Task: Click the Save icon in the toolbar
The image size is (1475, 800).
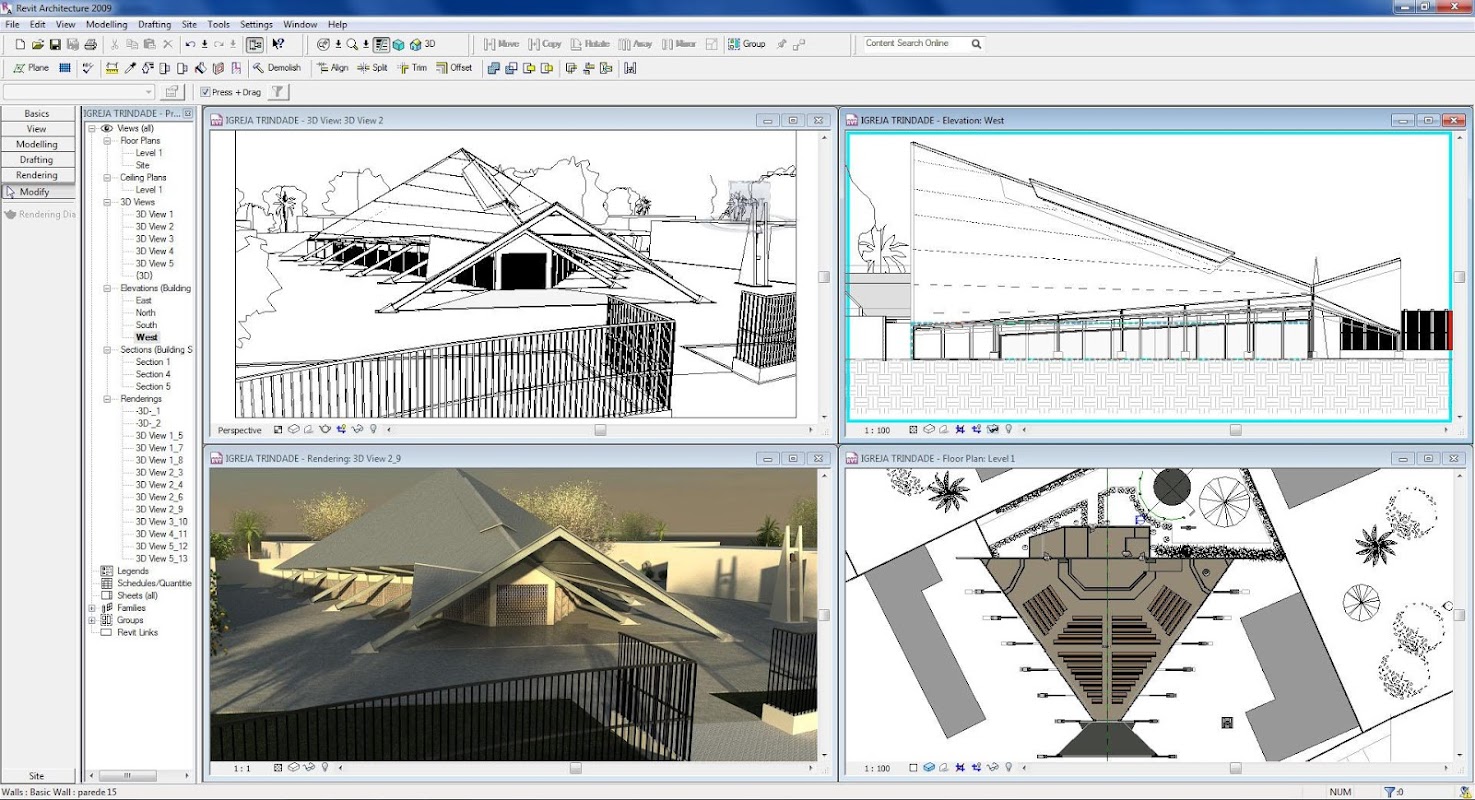Action: pyautogui.click(x=55, y=44)
